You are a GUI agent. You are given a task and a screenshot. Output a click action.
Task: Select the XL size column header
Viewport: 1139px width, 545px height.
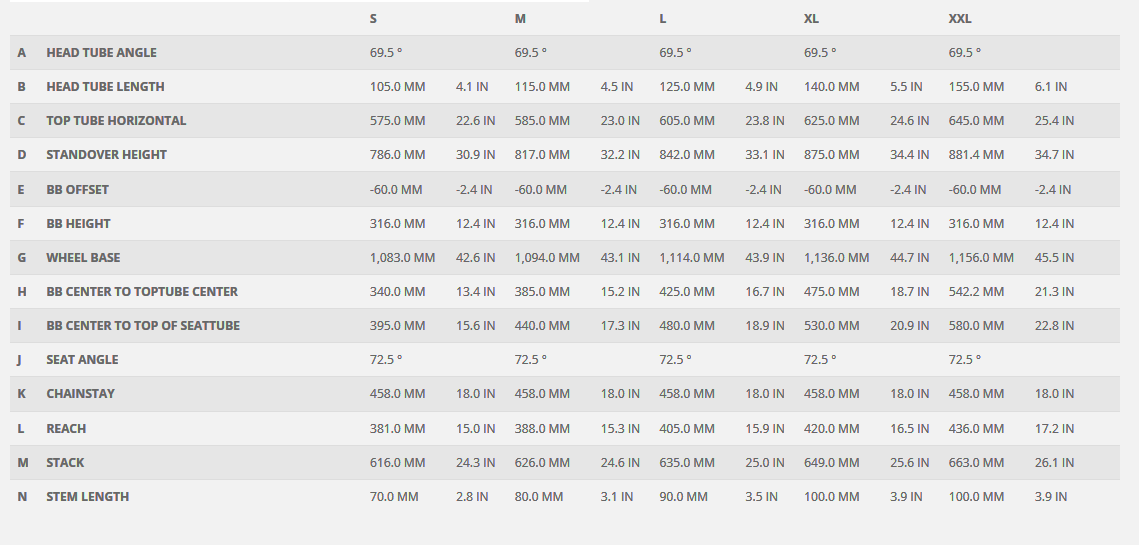[811, 19]
